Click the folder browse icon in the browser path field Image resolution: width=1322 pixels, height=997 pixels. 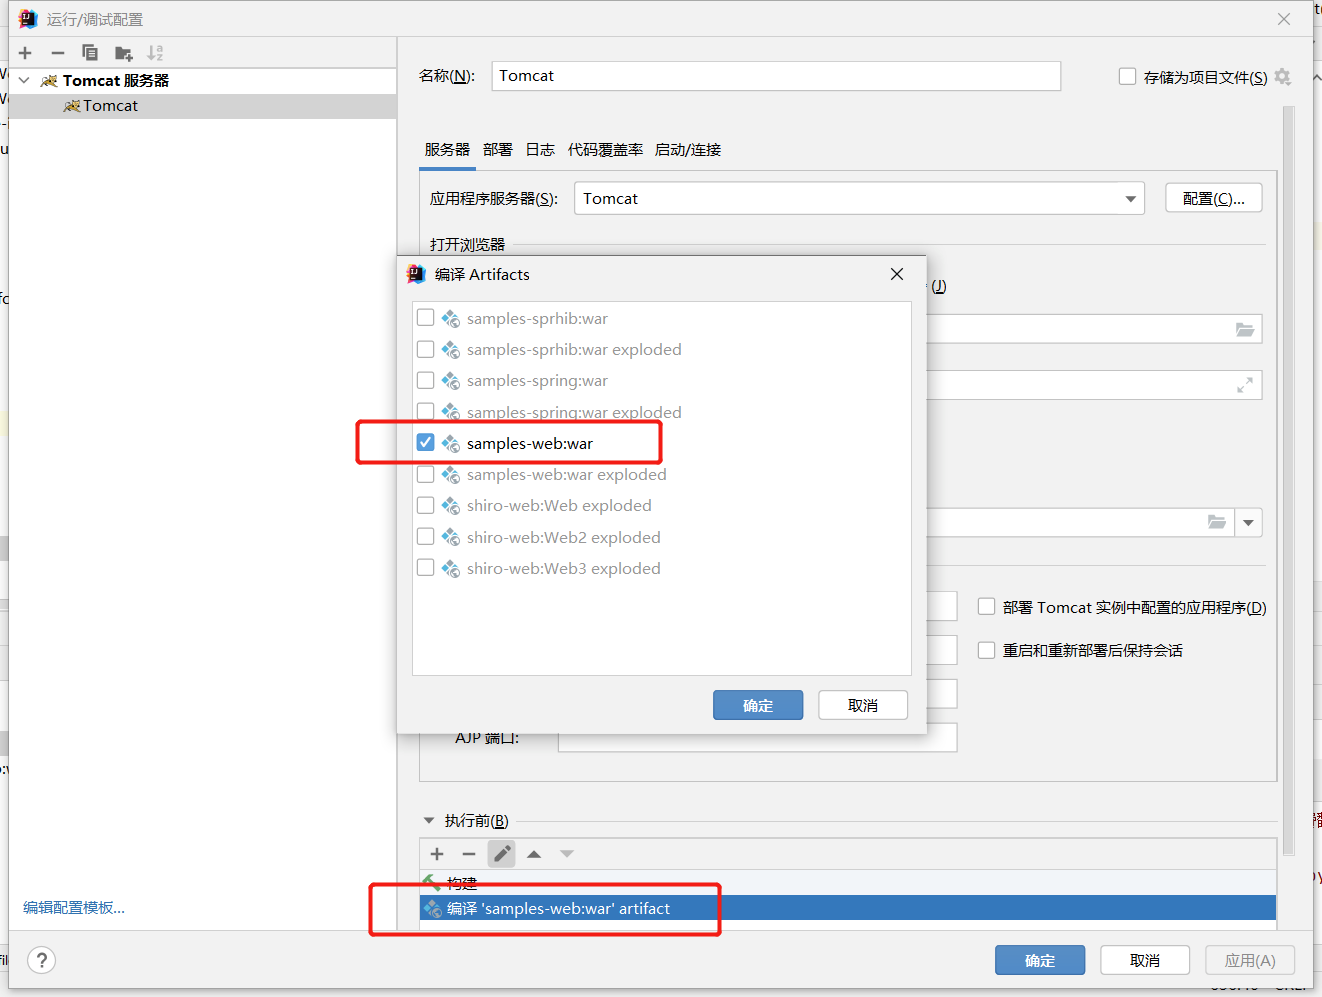tap(1245, 329)
